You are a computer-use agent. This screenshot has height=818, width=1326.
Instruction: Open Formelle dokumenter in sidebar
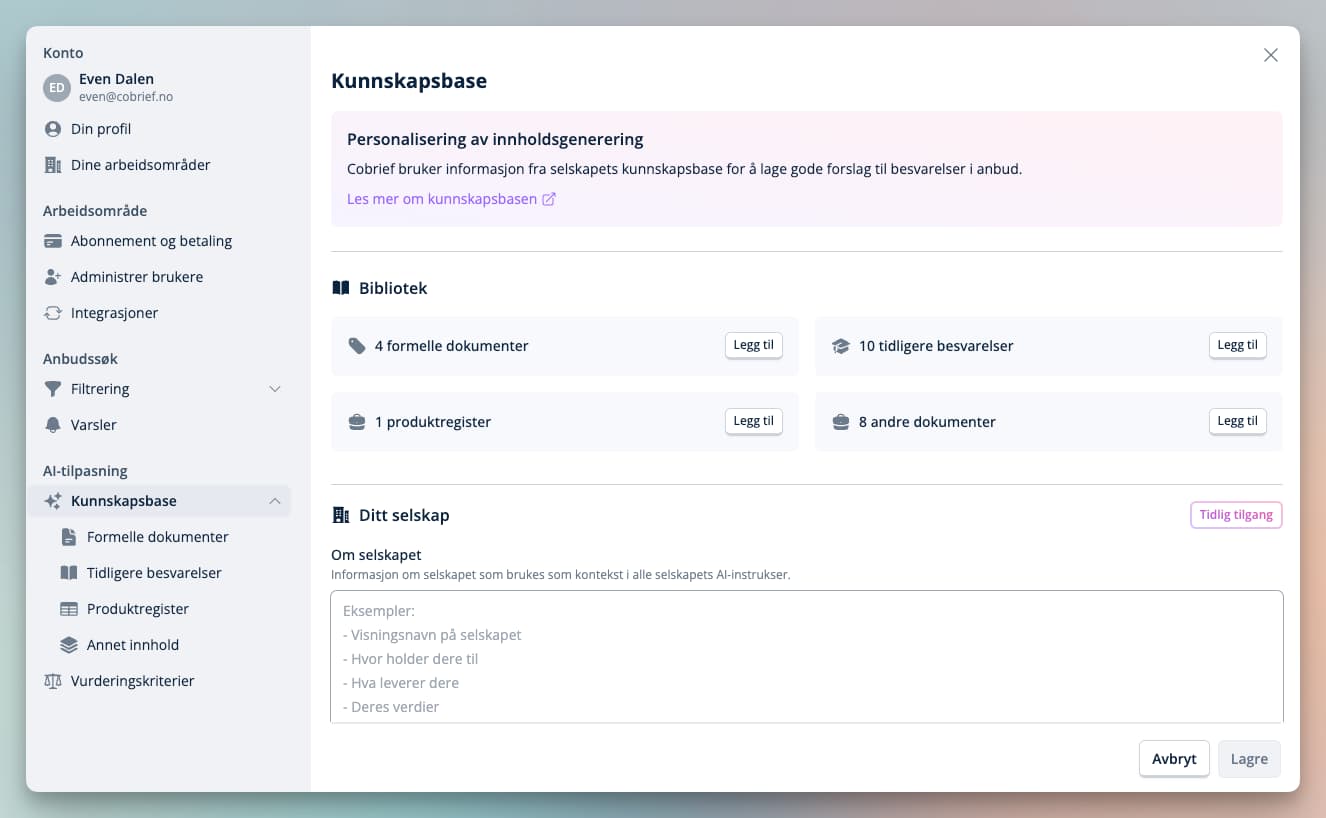point(157,537)
